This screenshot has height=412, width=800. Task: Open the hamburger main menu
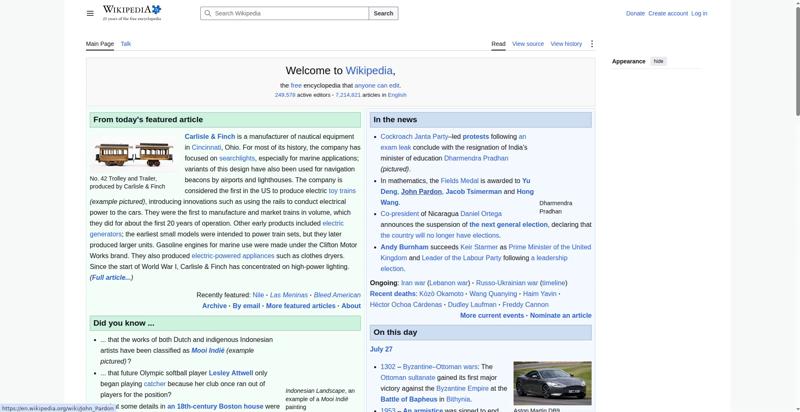[90, 13]
